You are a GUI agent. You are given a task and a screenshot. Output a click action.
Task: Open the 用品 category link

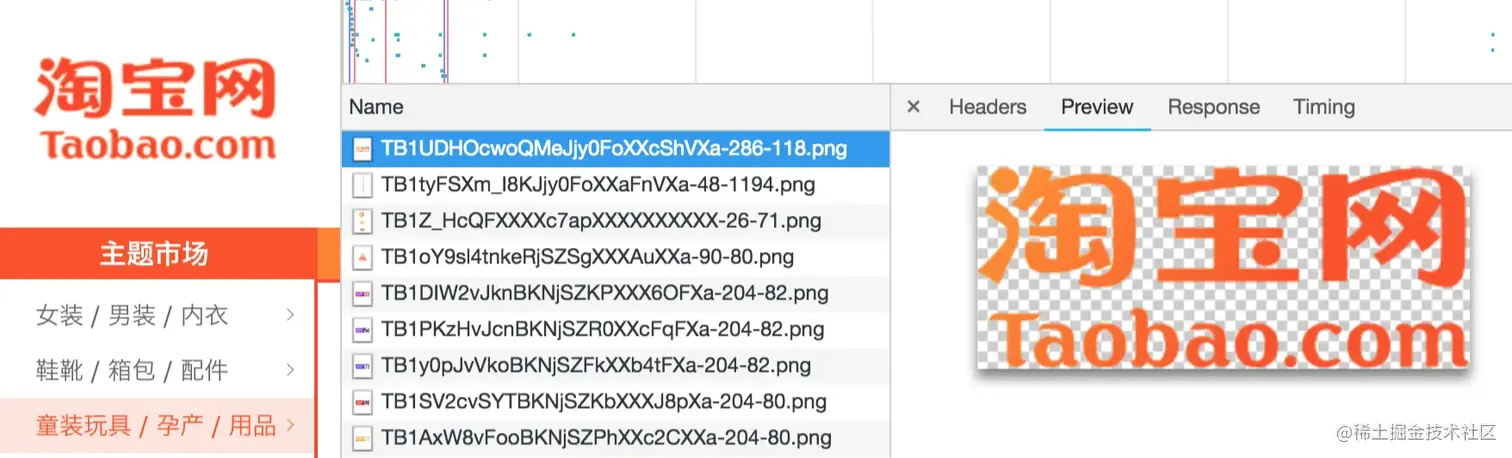[x=253, y=426]
